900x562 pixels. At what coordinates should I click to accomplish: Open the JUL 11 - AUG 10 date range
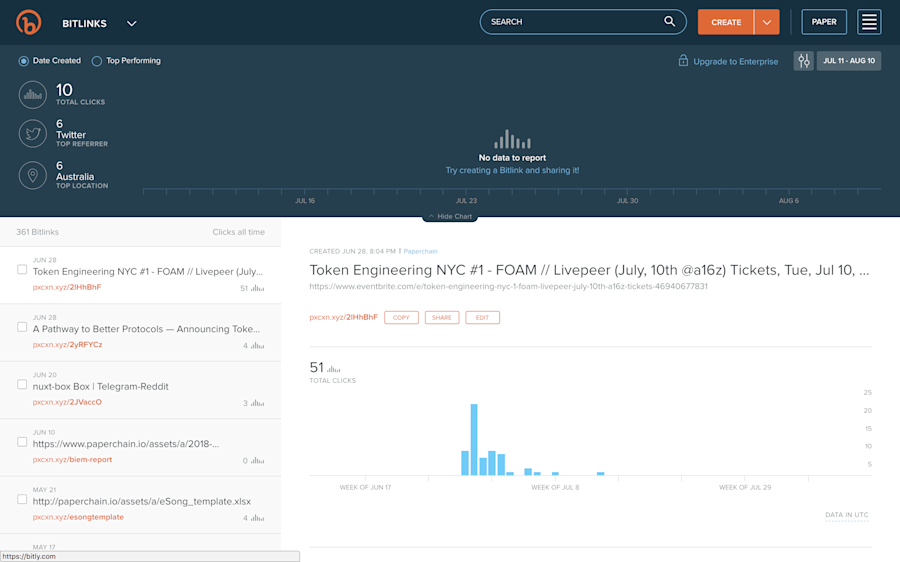849,61
